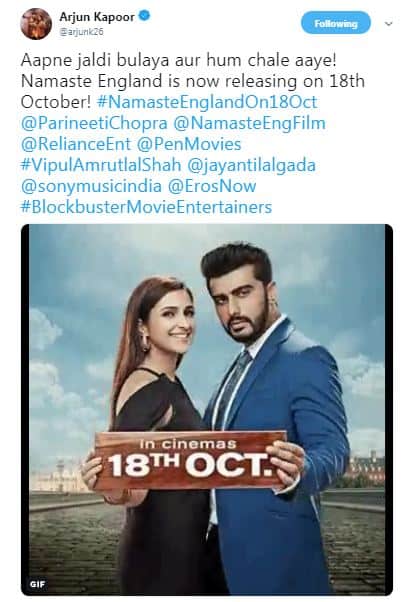Click the GIF badge on the poster
Screen dimensions: 416x602
click(38, 584)
